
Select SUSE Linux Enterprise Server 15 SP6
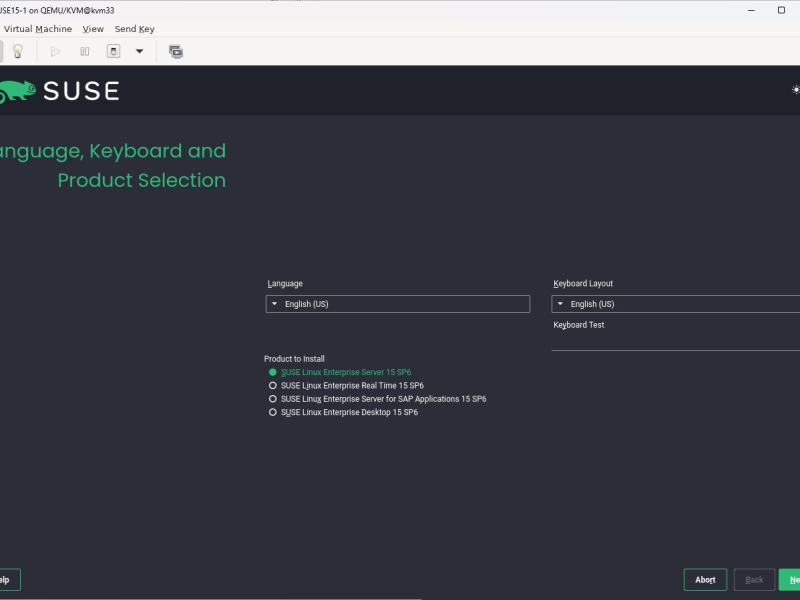click(x=340, y=372)
